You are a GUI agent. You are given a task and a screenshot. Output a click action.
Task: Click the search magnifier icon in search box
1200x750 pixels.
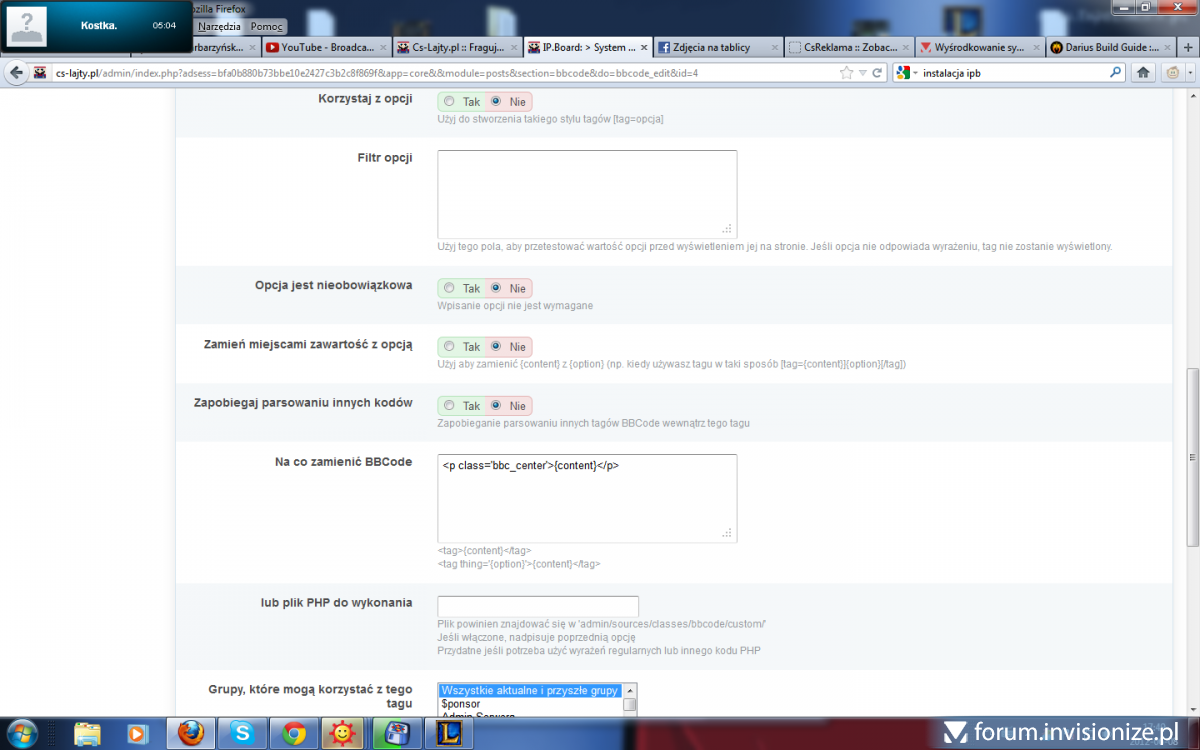coord(1116,73)
